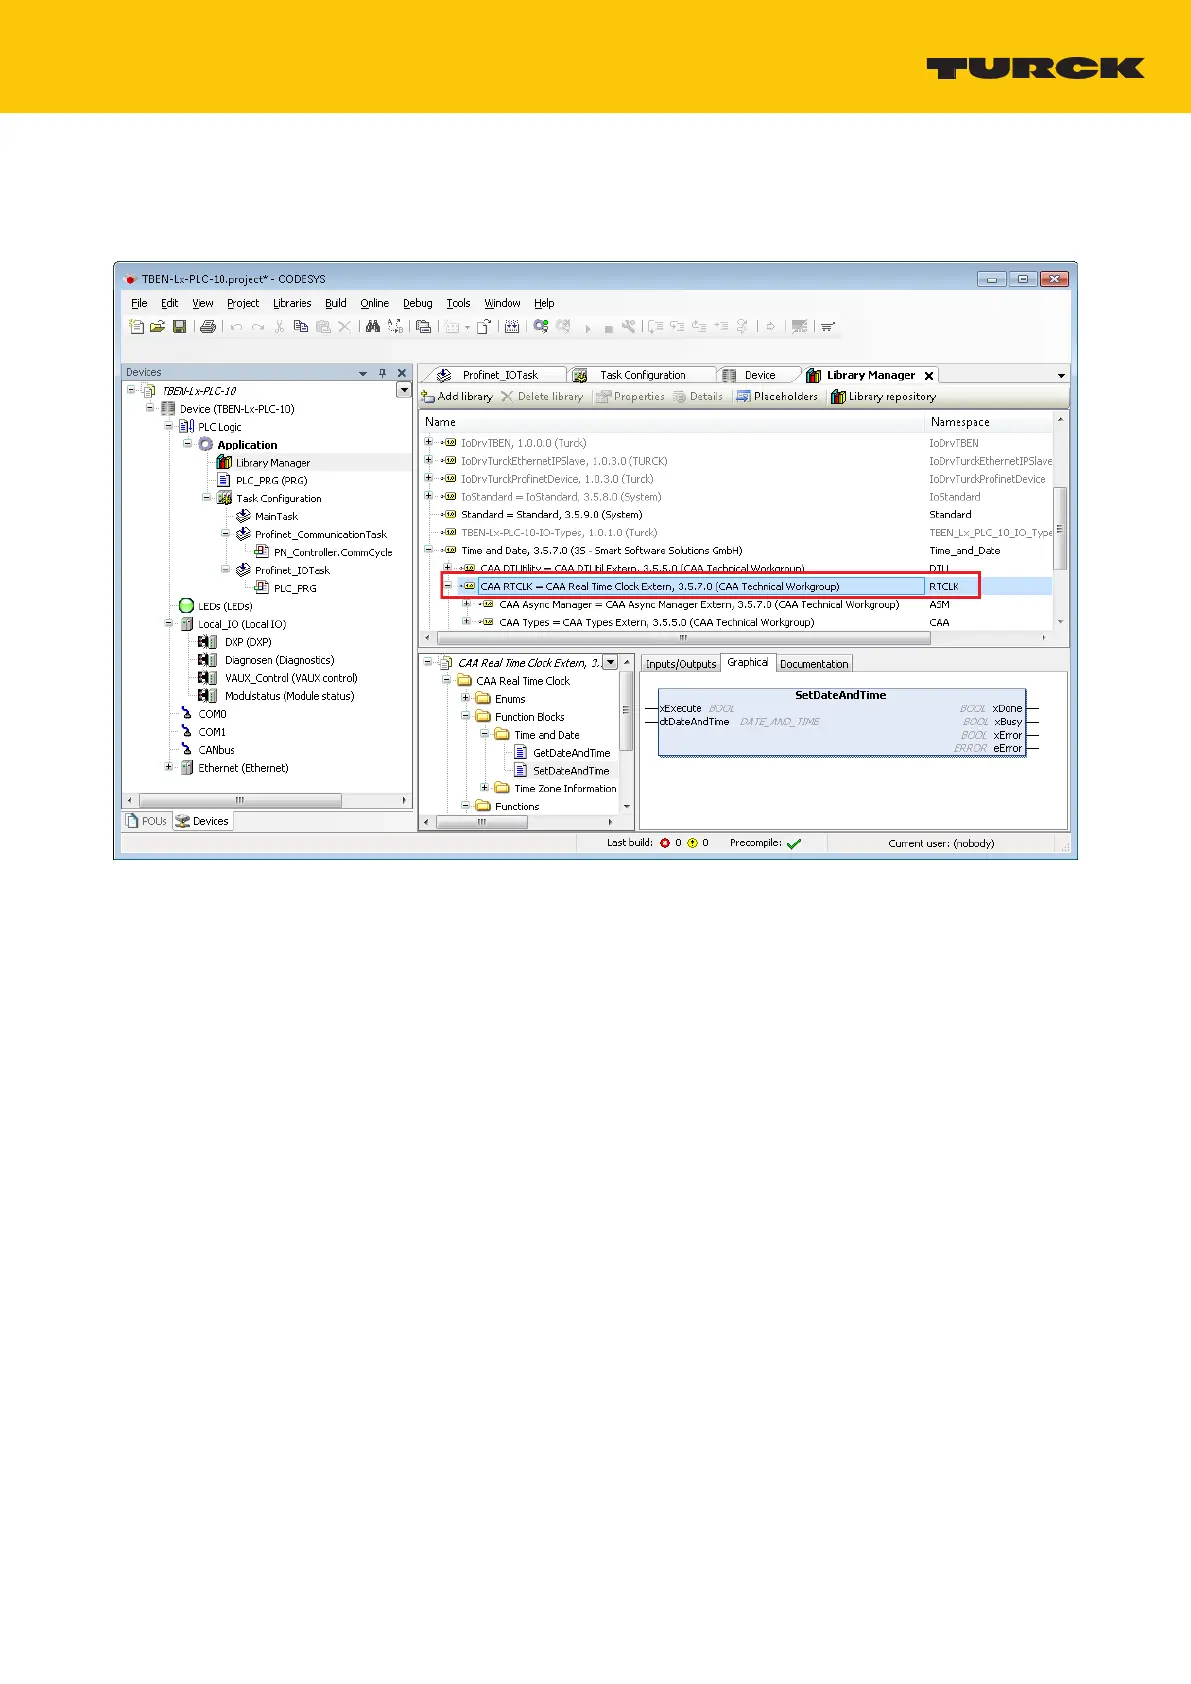Image resolution: width=1191 pixels, height=1684 pixels.
Task: Expand the CAA Types library entry
Action: pos(467,621)
